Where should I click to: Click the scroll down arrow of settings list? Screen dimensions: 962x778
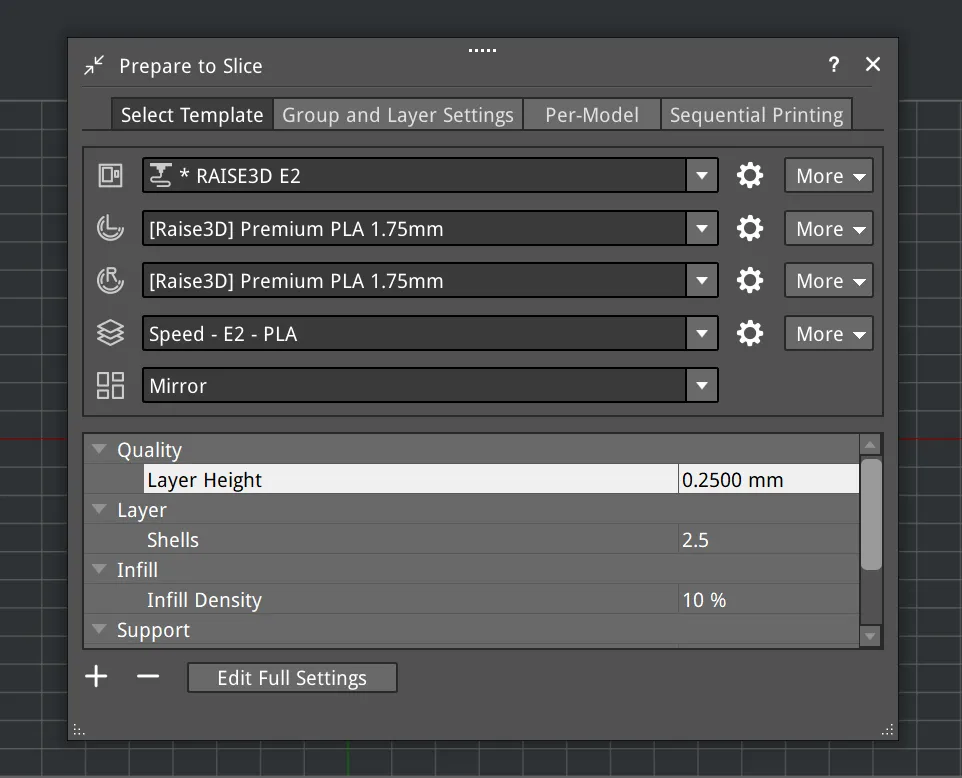point(871,636)
